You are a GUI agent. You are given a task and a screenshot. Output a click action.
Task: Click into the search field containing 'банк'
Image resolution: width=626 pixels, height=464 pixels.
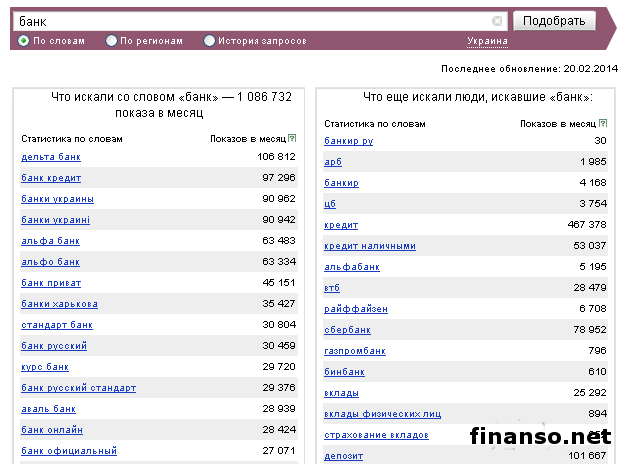click(x=250, y=21)
